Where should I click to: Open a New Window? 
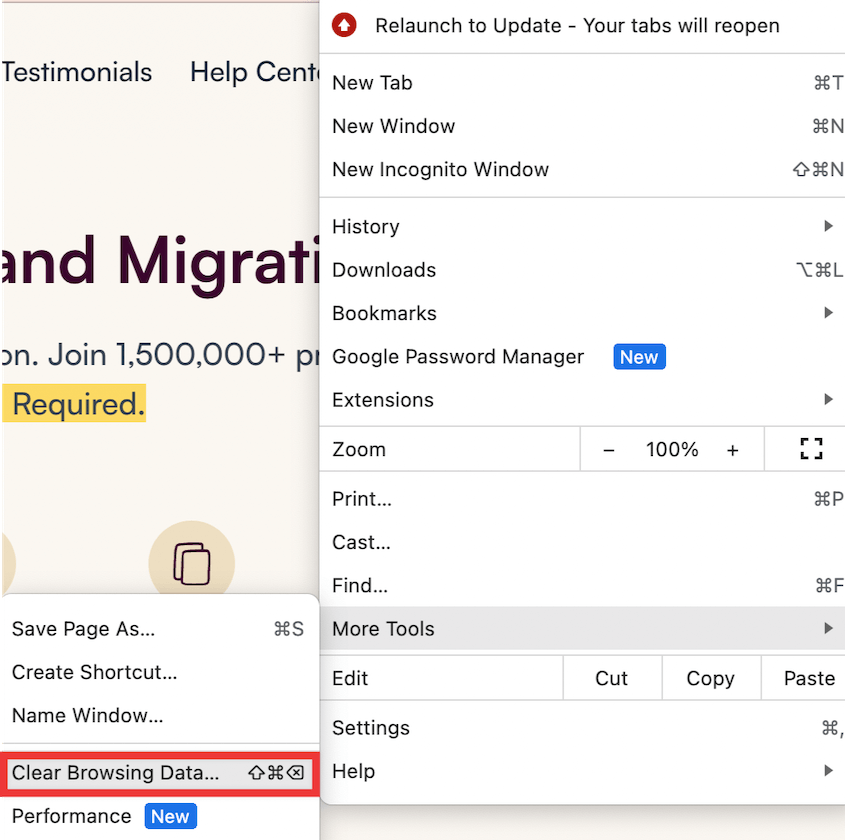[x=582, y=126]
